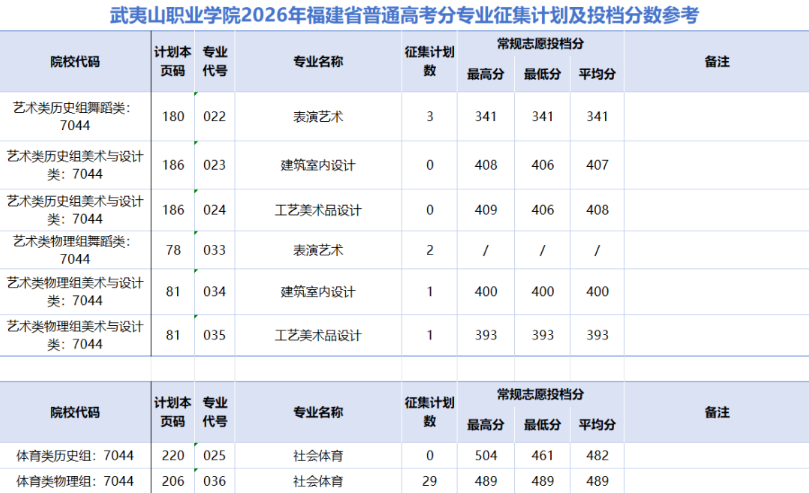Viewport: 809px width, 493px height.
Task: Select page number 186 in the 023 row
Action: pyautogui.click(x=173, y=165)
